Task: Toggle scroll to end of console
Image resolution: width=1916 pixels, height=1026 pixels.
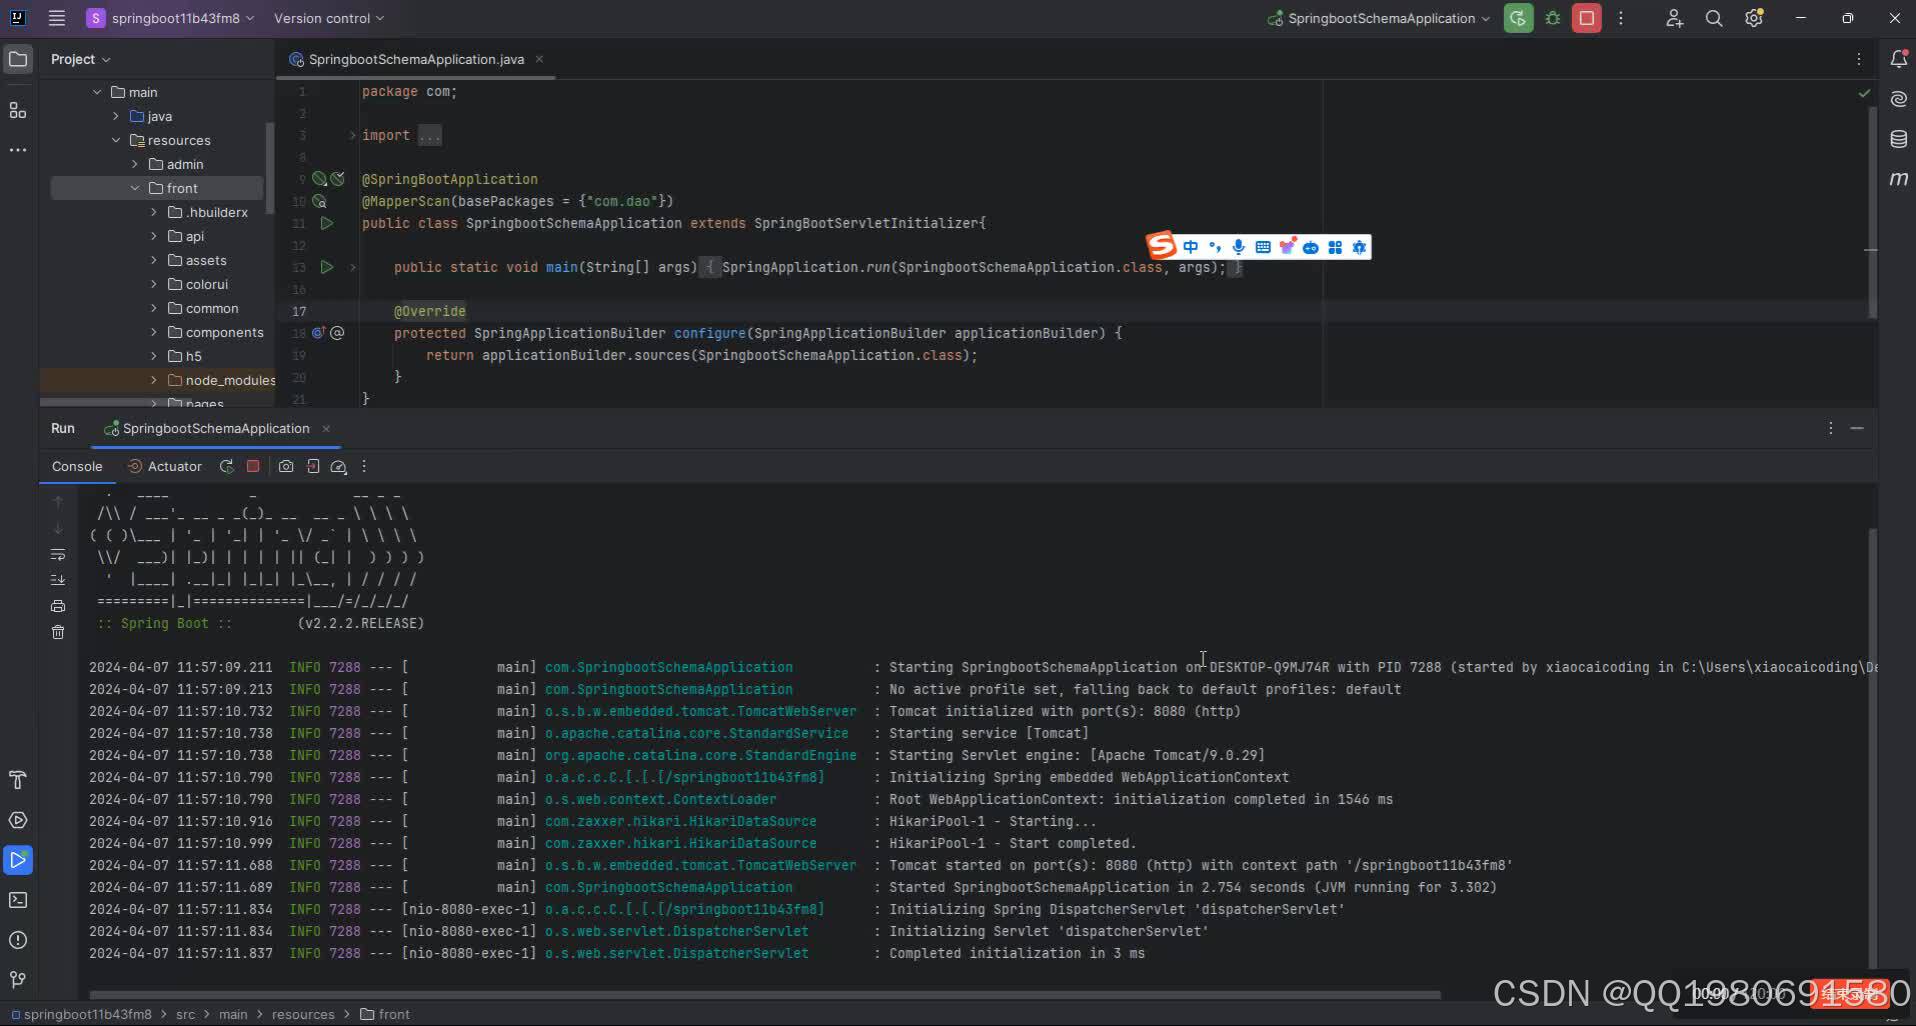Action: pos(58,580)
